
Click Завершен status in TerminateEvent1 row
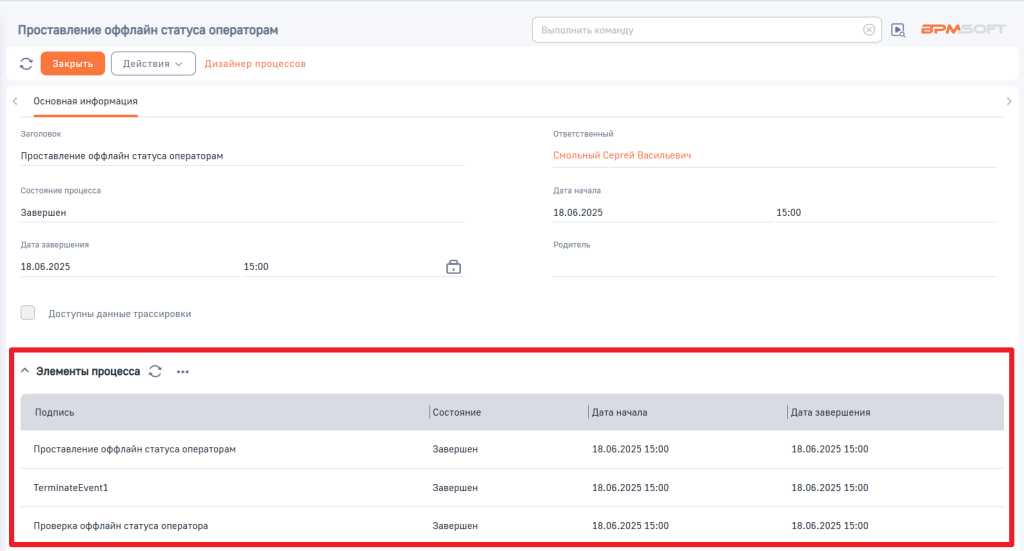coord(455,488)
